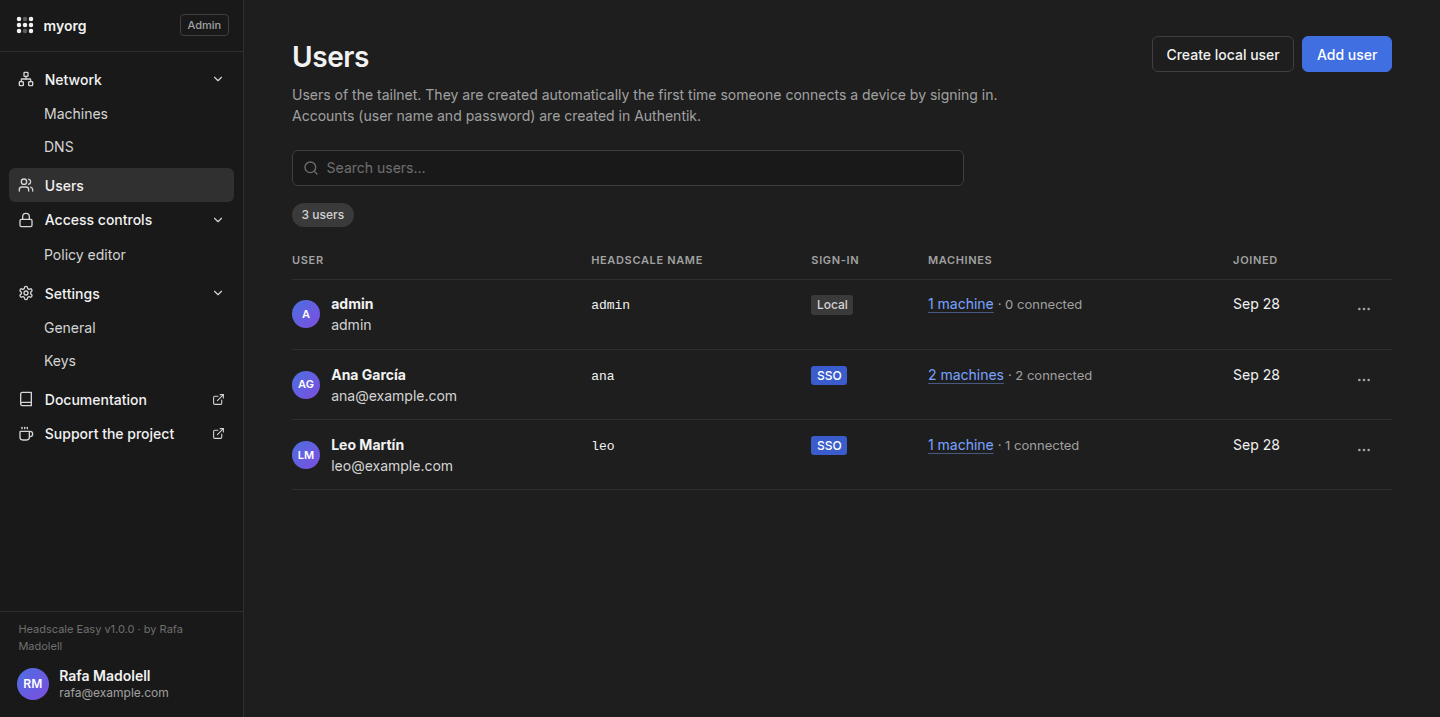1440x717 pixels.
Task: Open the more options menu for admin
Action: click(1364, 309)
